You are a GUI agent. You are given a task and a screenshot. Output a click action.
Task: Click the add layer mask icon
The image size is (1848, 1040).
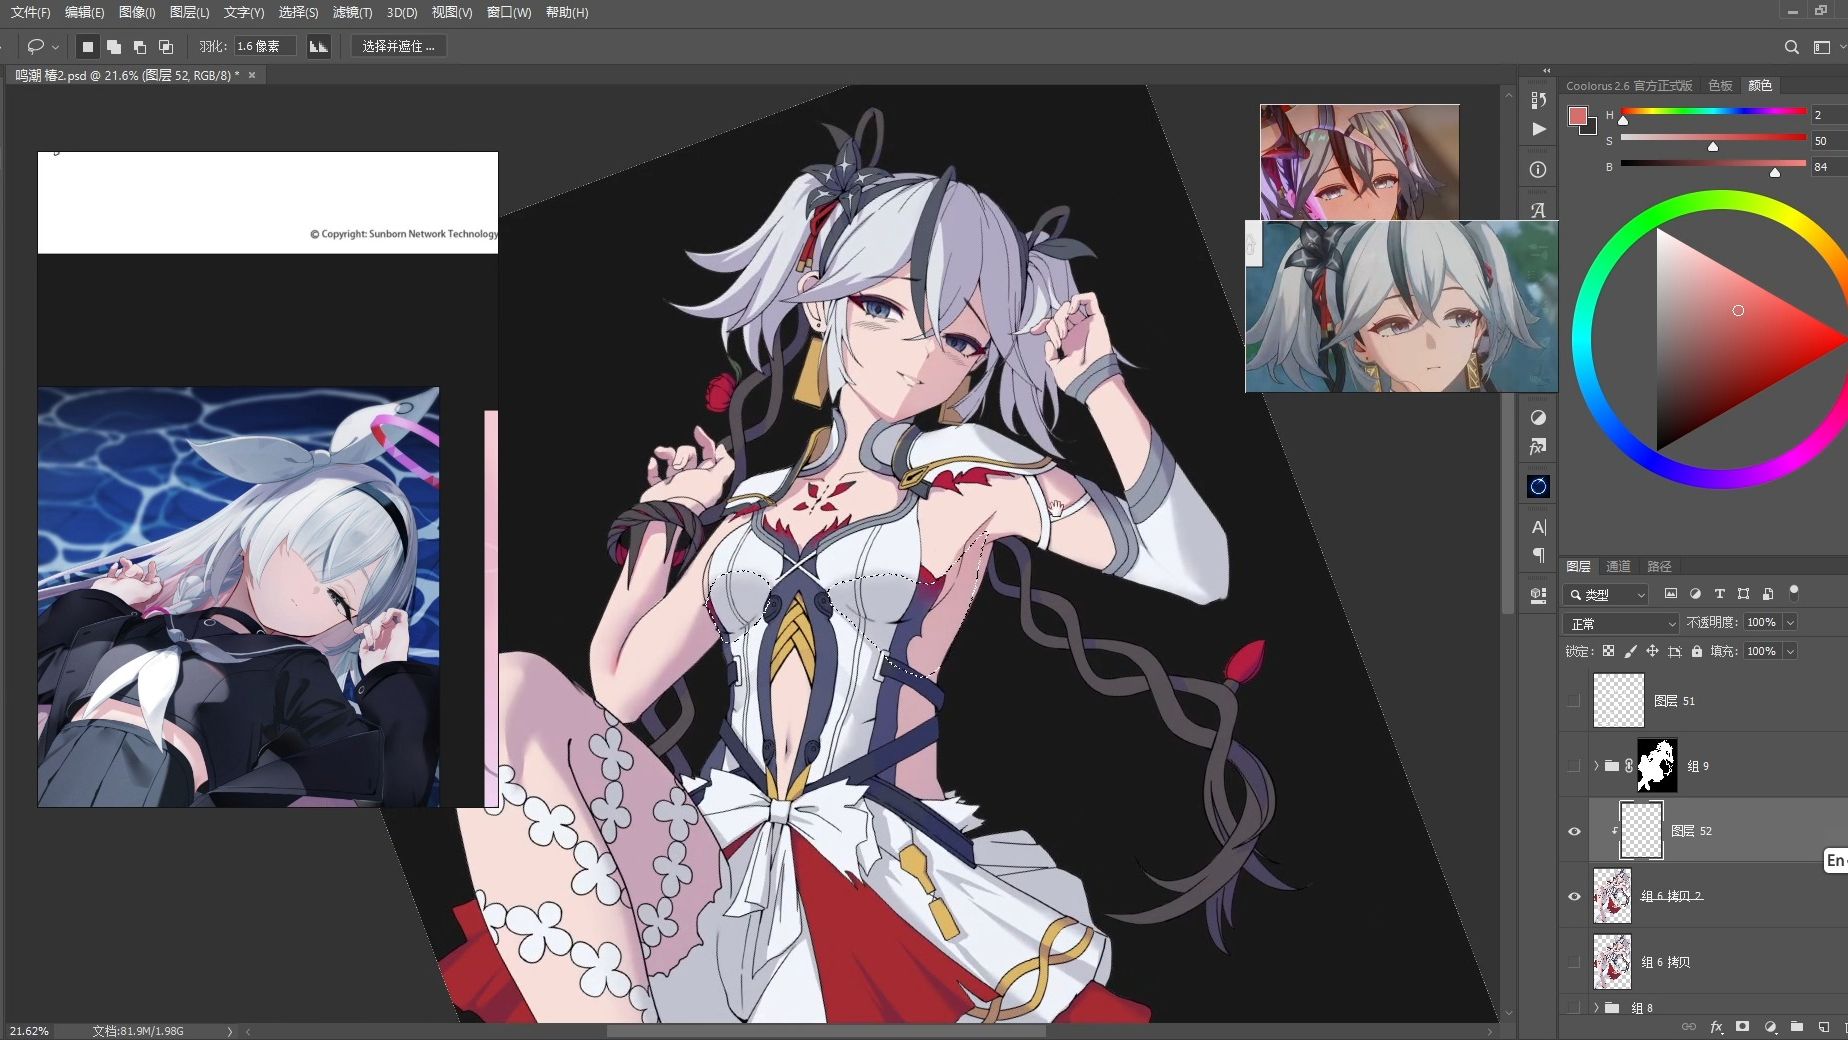pyautogui.click(x=1743, y=1027)
